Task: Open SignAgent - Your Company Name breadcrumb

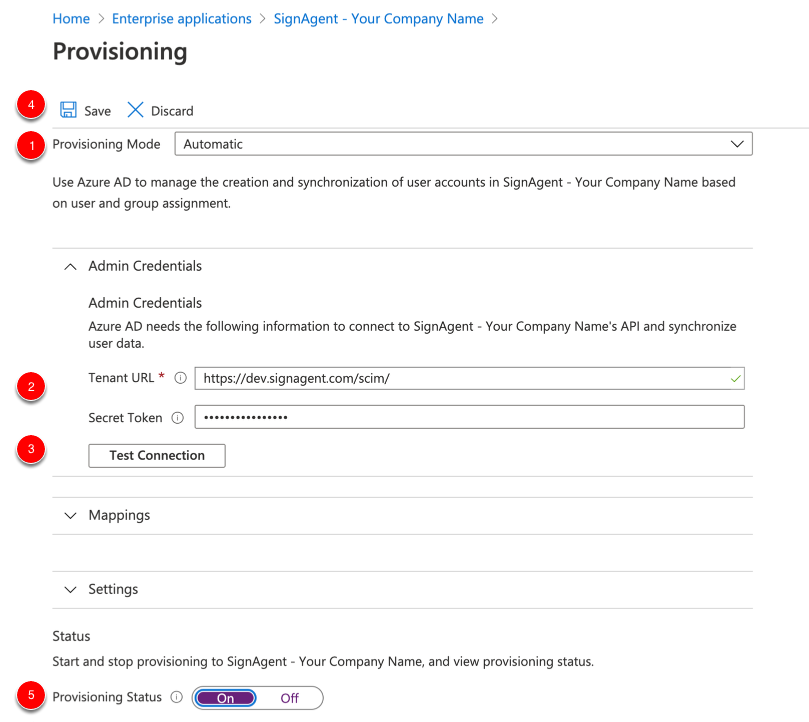Action: pos(378,19)
